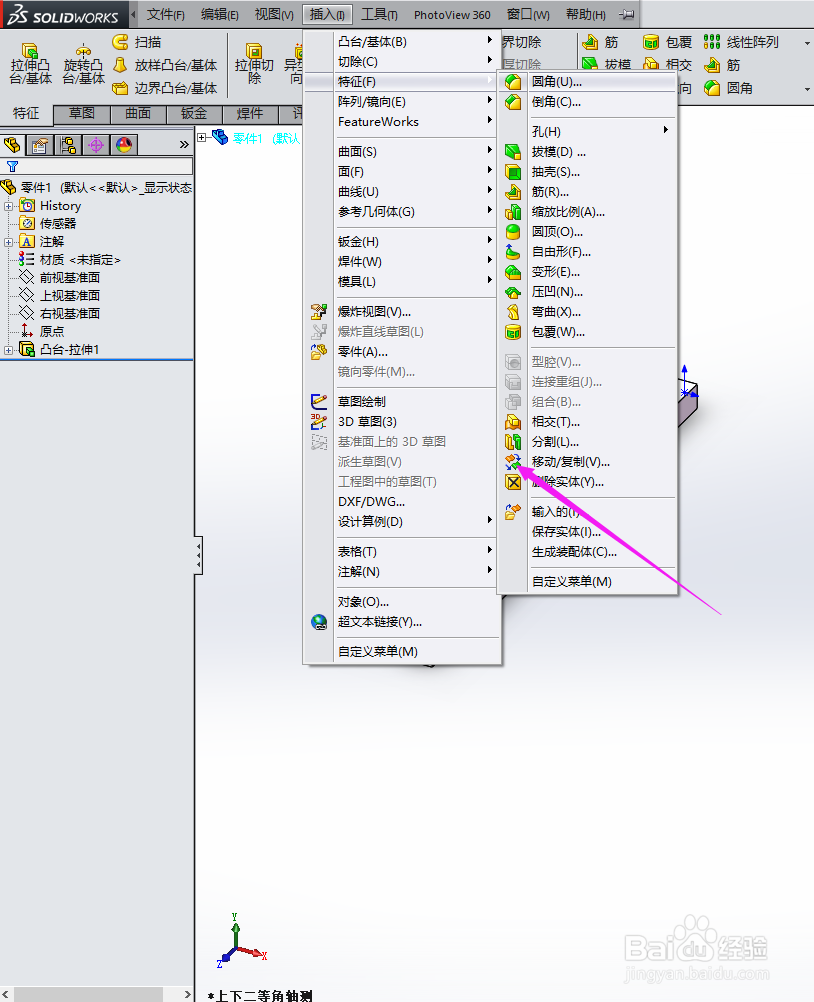Expand the 设计算例(D) submenu

tap(402, 521)
